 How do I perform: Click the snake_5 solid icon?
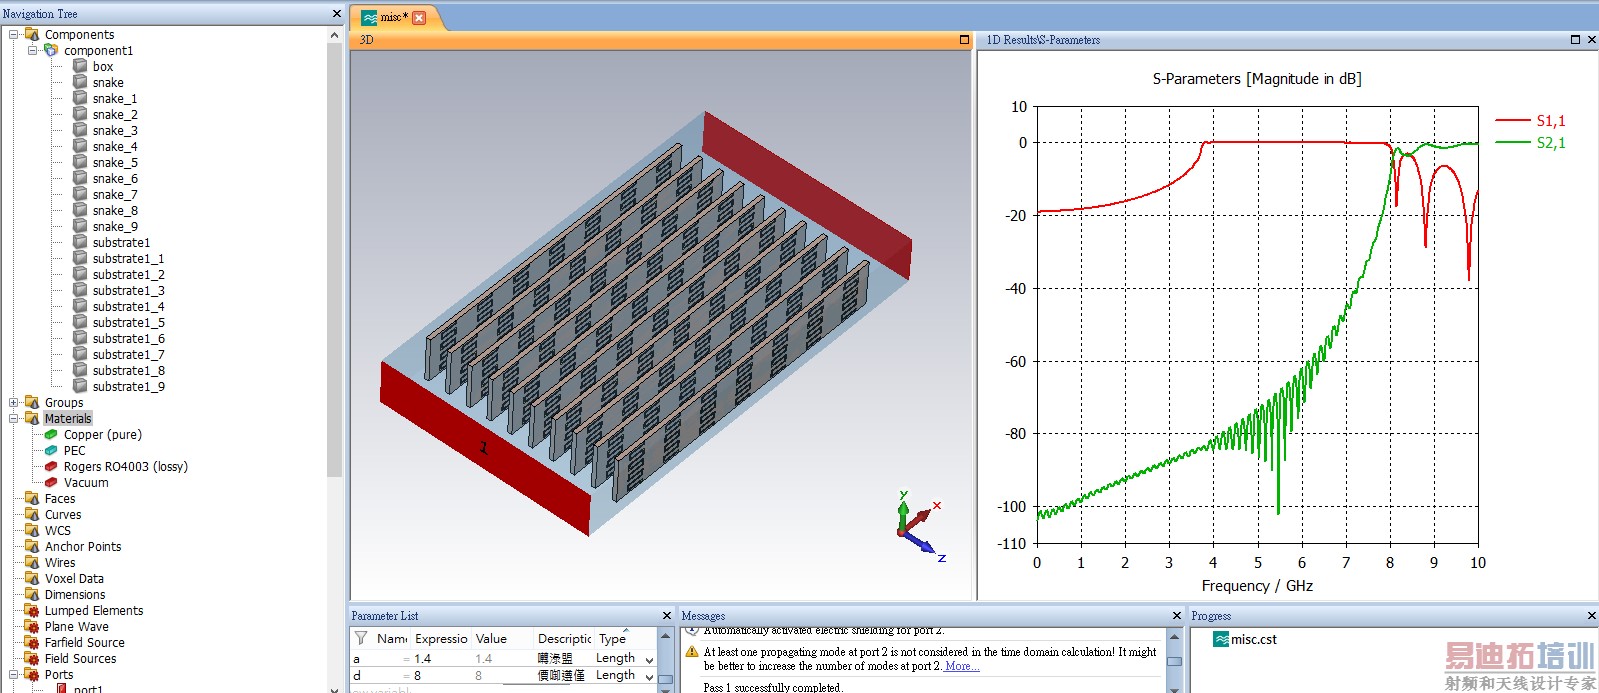pyautogui.click(x=80, y=162)
